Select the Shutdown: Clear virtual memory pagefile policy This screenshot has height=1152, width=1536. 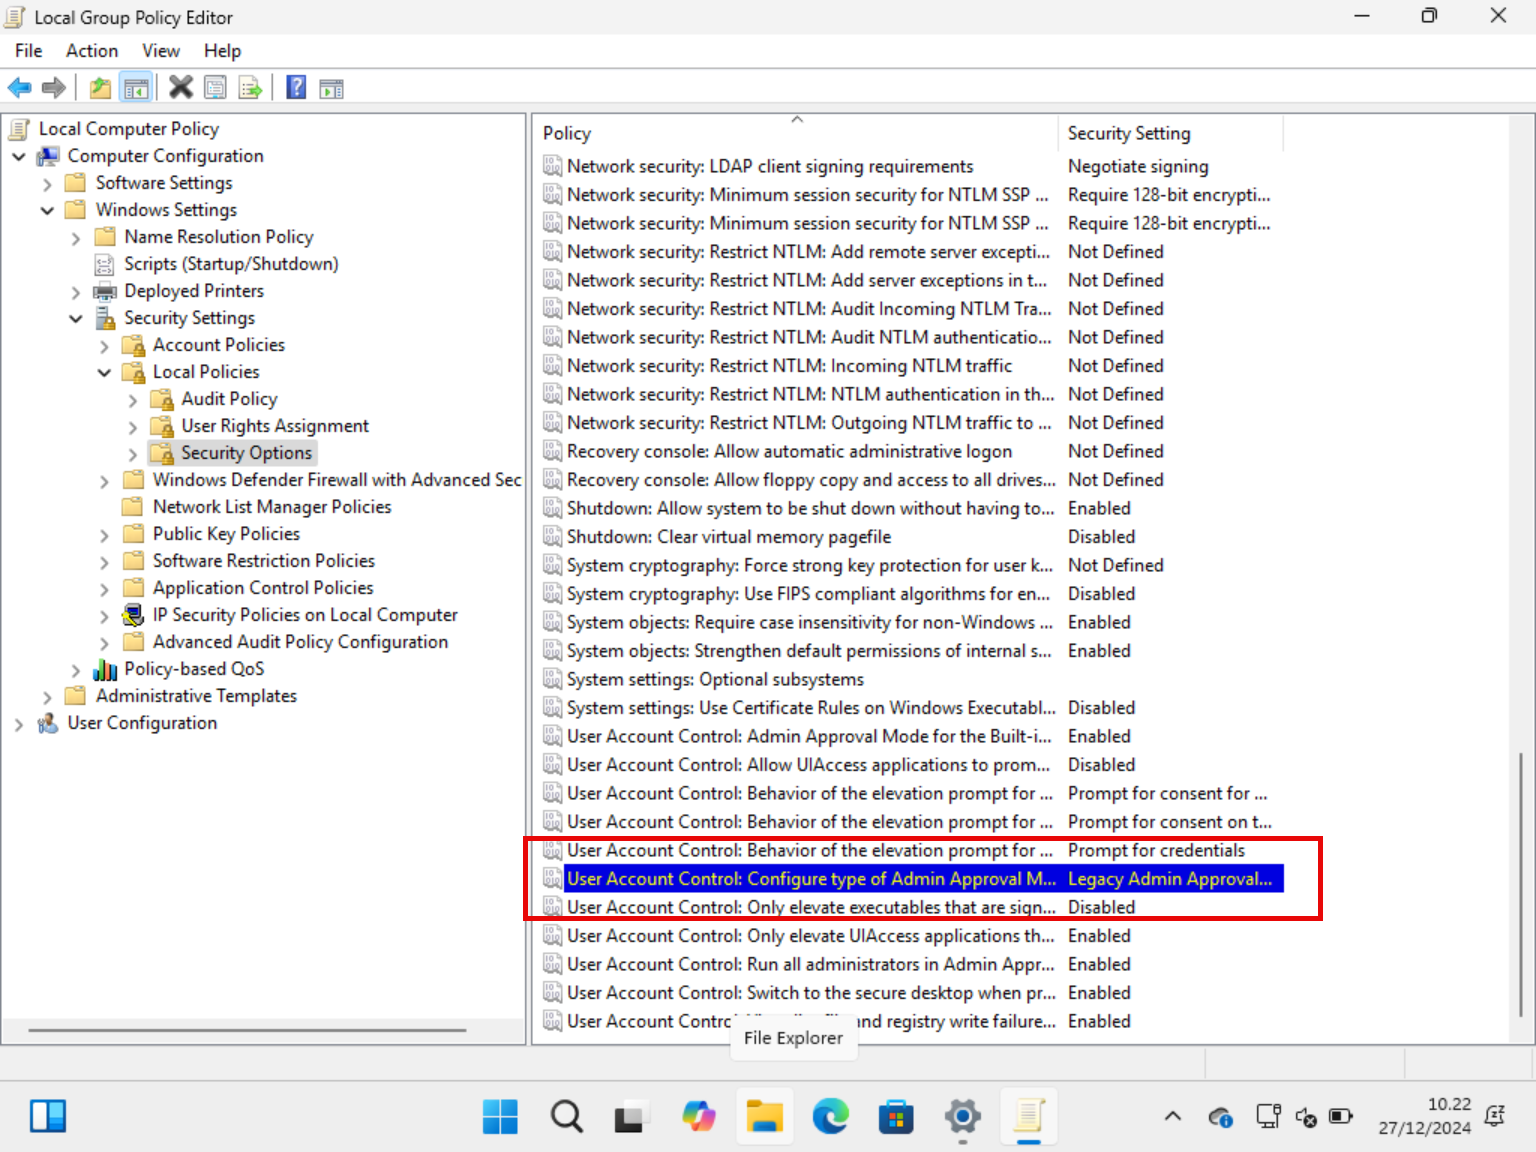[x=728, y=537]
